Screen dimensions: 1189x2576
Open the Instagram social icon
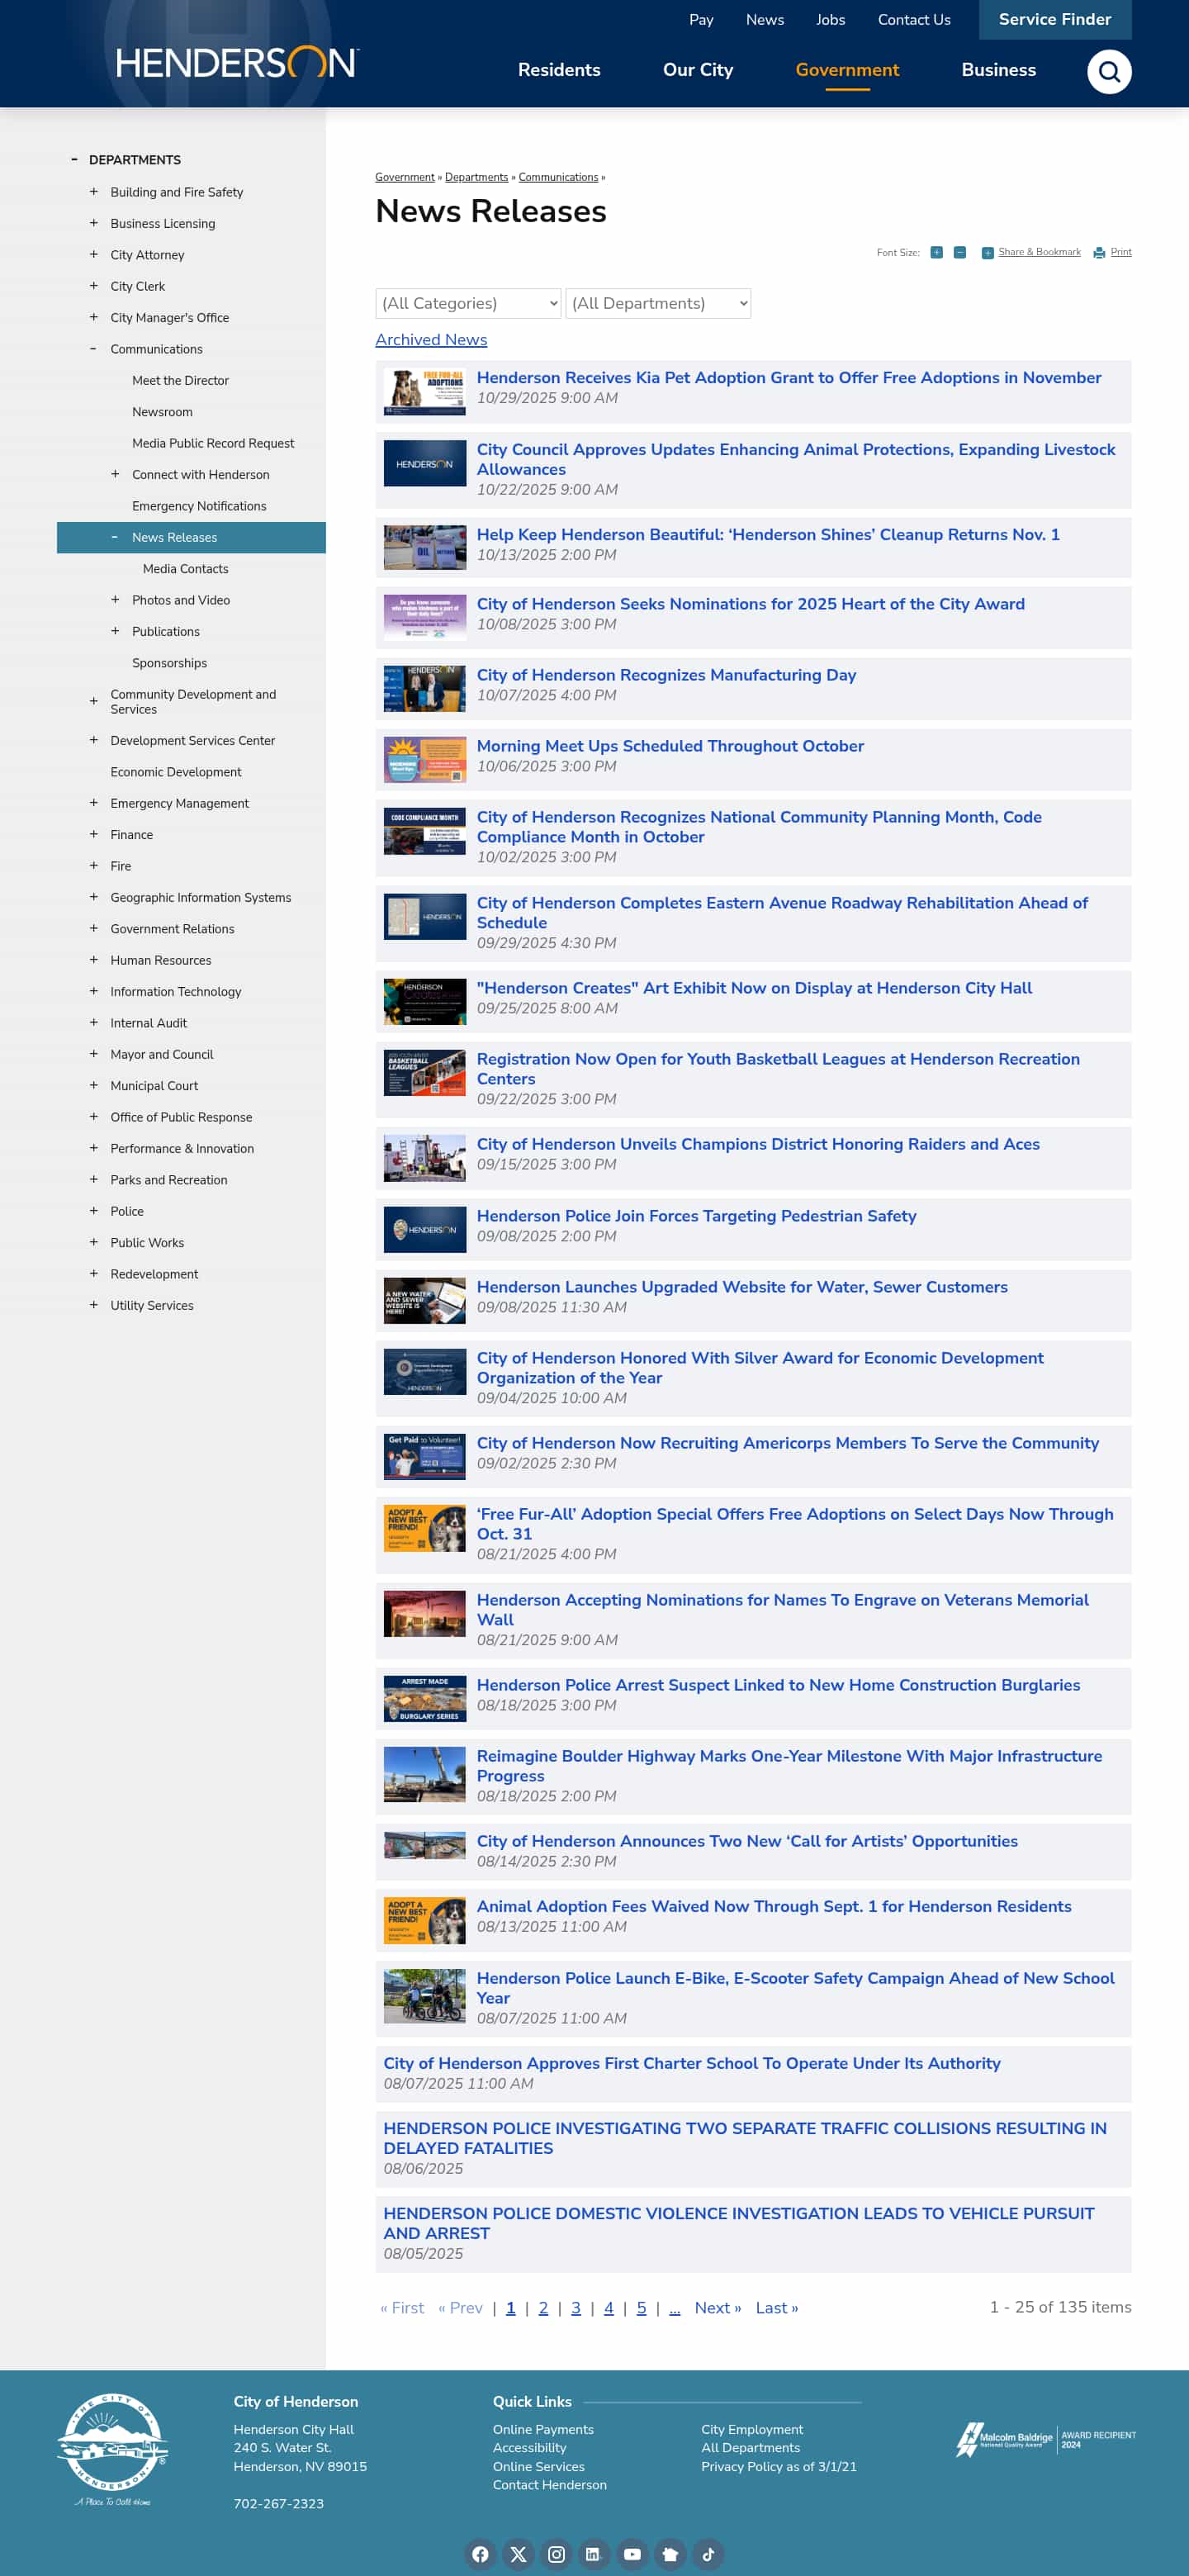(556, 2553)
